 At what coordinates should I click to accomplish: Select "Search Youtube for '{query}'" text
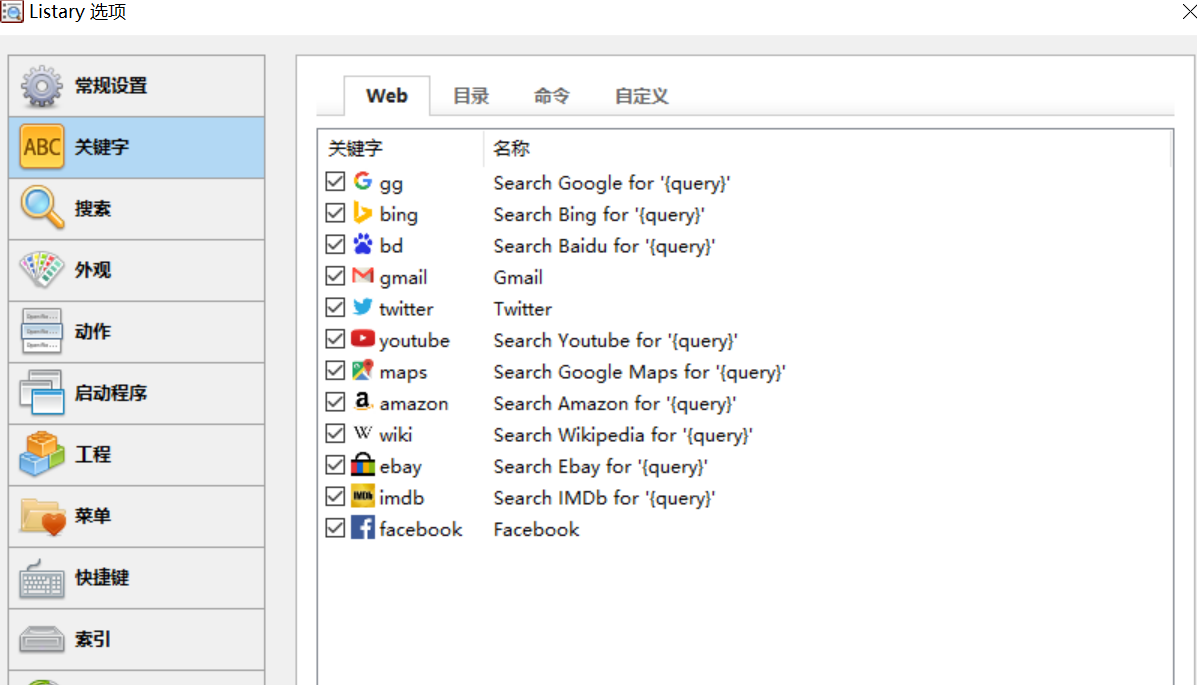pyautogui.click(x=615, y=341)
